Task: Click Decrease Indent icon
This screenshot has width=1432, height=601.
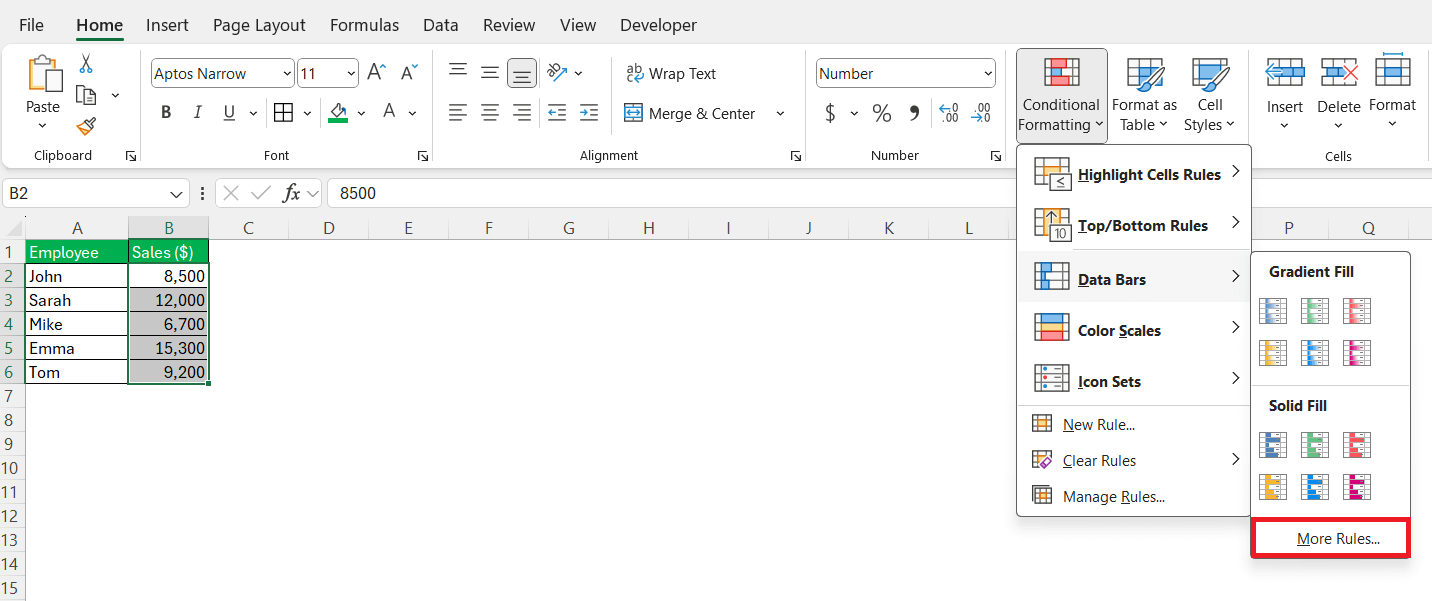Action: [x=557, y=113]
